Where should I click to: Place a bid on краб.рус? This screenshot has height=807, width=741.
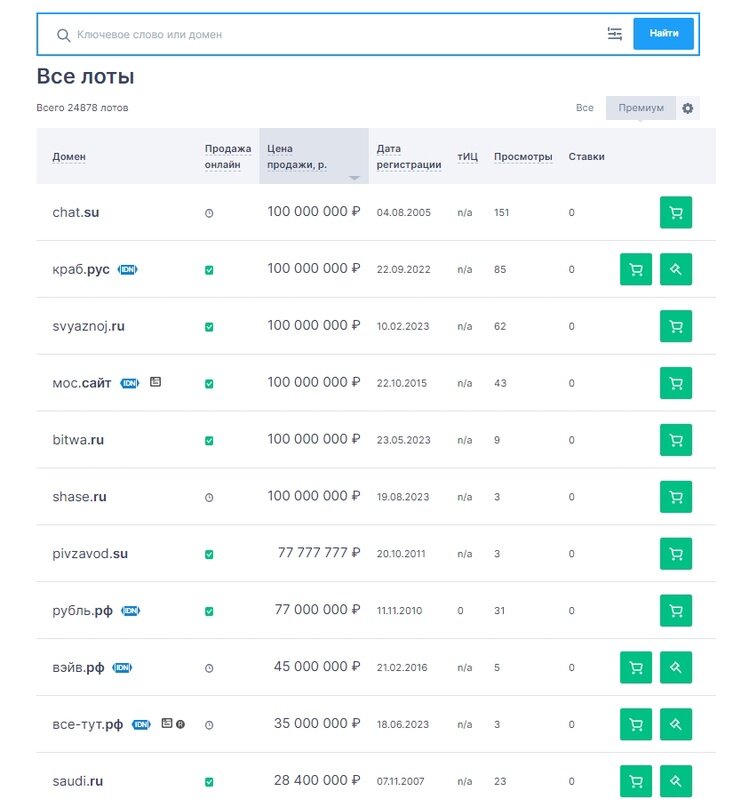(x=676, y=269)
